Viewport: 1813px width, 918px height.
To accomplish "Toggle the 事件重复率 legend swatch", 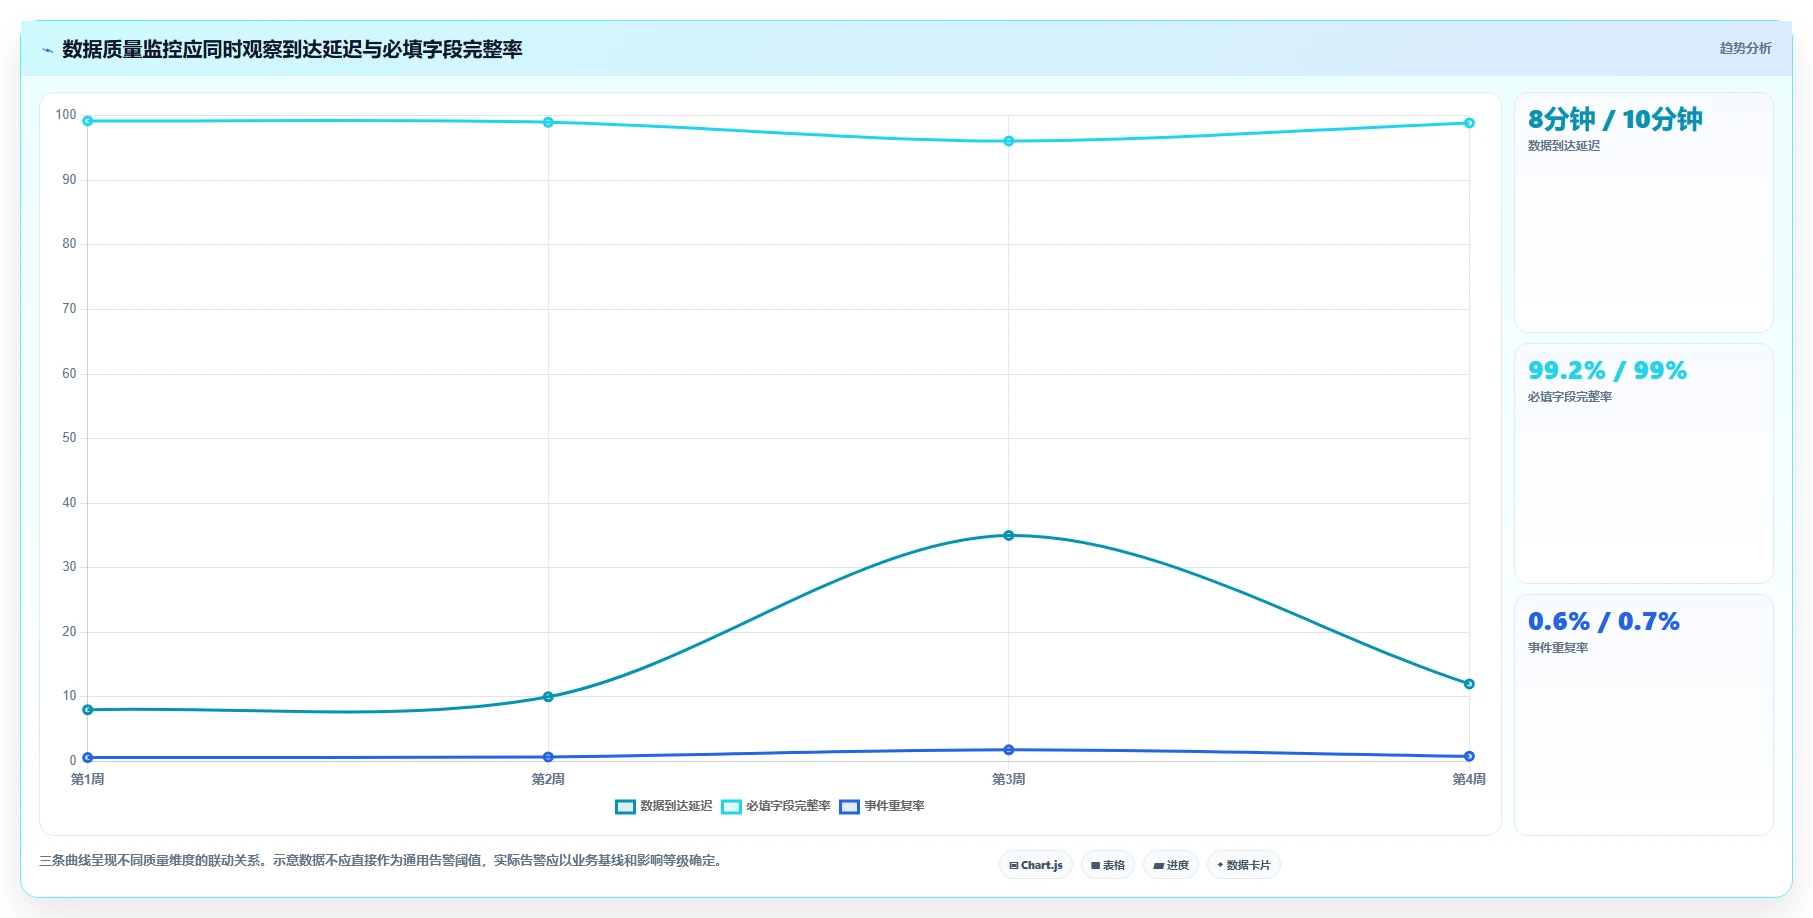I will tap(849, 807).
